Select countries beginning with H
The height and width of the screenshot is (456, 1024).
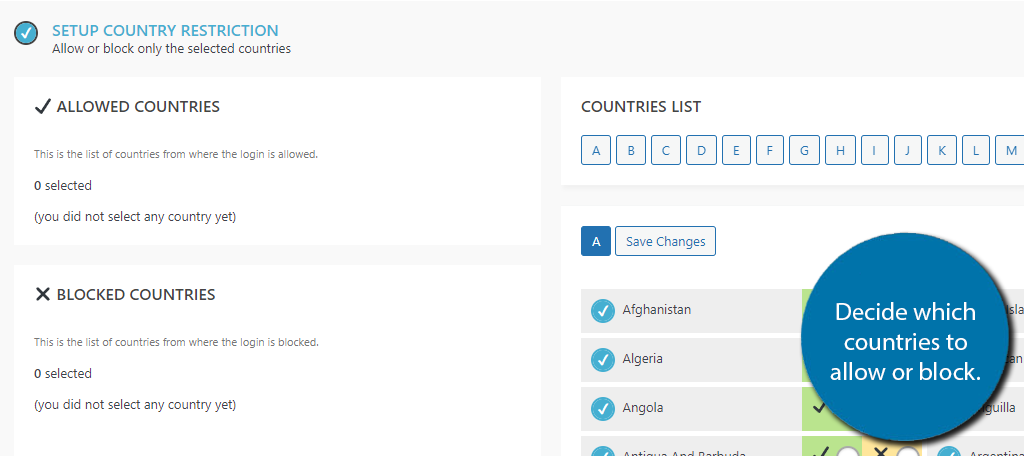point(840,150)
